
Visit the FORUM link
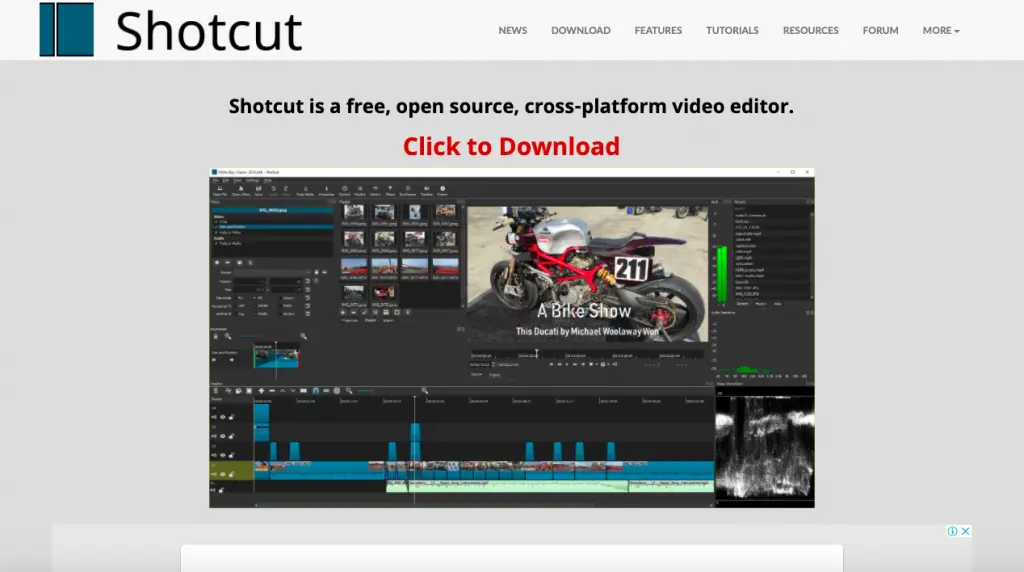click(x=880, y=30)
